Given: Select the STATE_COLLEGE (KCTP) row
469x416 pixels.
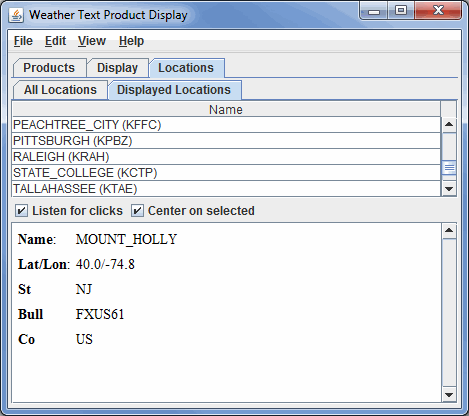Looking at the screenshot, I should 226,173.
